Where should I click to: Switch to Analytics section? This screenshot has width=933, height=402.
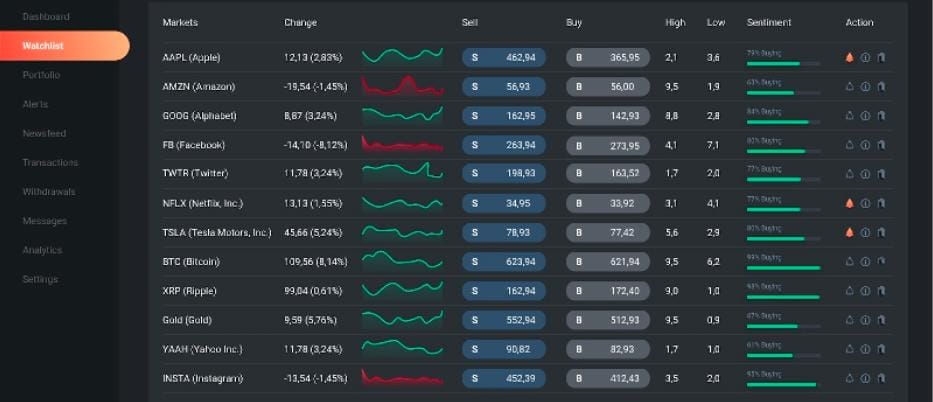[x=42, y=250]
